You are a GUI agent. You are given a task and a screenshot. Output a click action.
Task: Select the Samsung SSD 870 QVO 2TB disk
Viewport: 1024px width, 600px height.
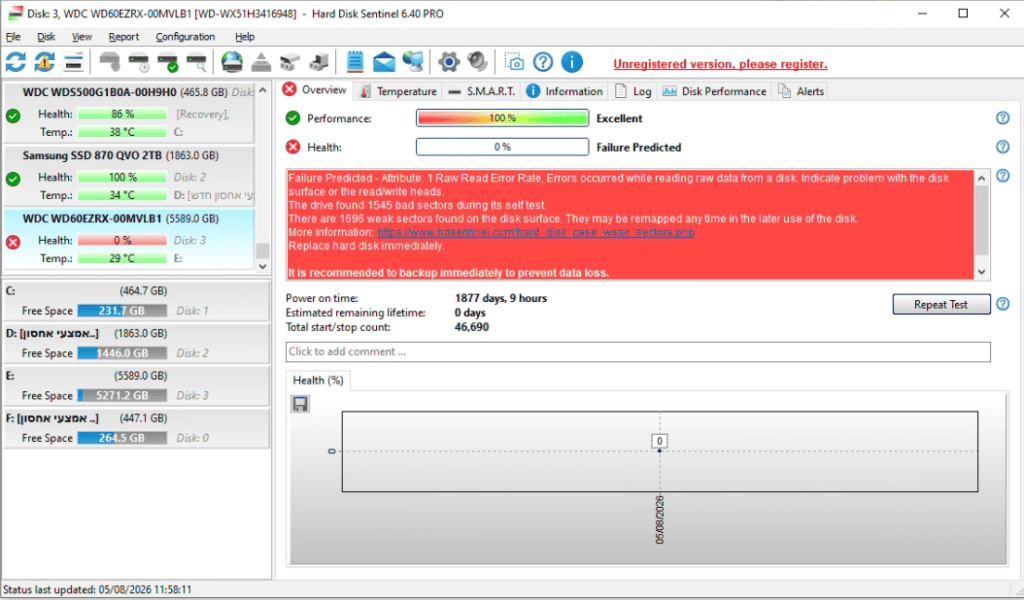coord(129,176)
